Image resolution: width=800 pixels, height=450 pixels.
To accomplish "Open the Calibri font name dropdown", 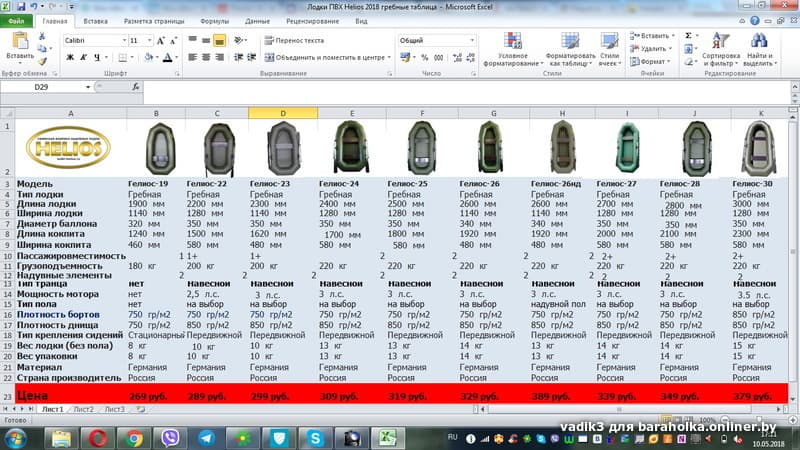I will click(x=124, y=40).
